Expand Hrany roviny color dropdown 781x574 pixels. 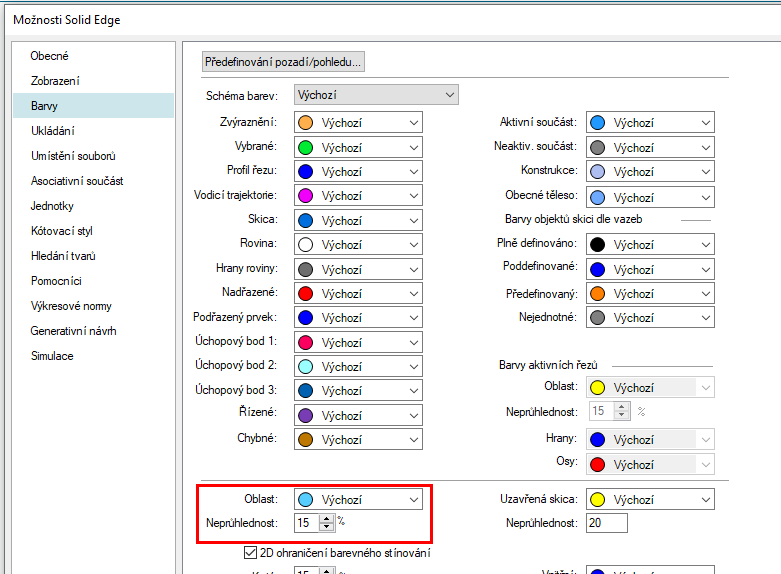pos(358,269)
